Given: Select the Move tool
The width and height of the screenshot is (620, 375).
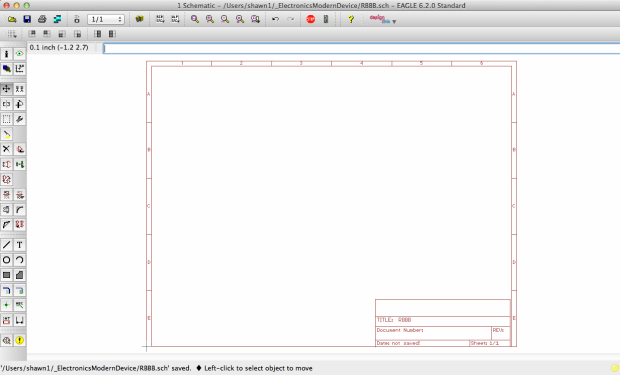Looking at the screenshot, I should tap(6, 89).
